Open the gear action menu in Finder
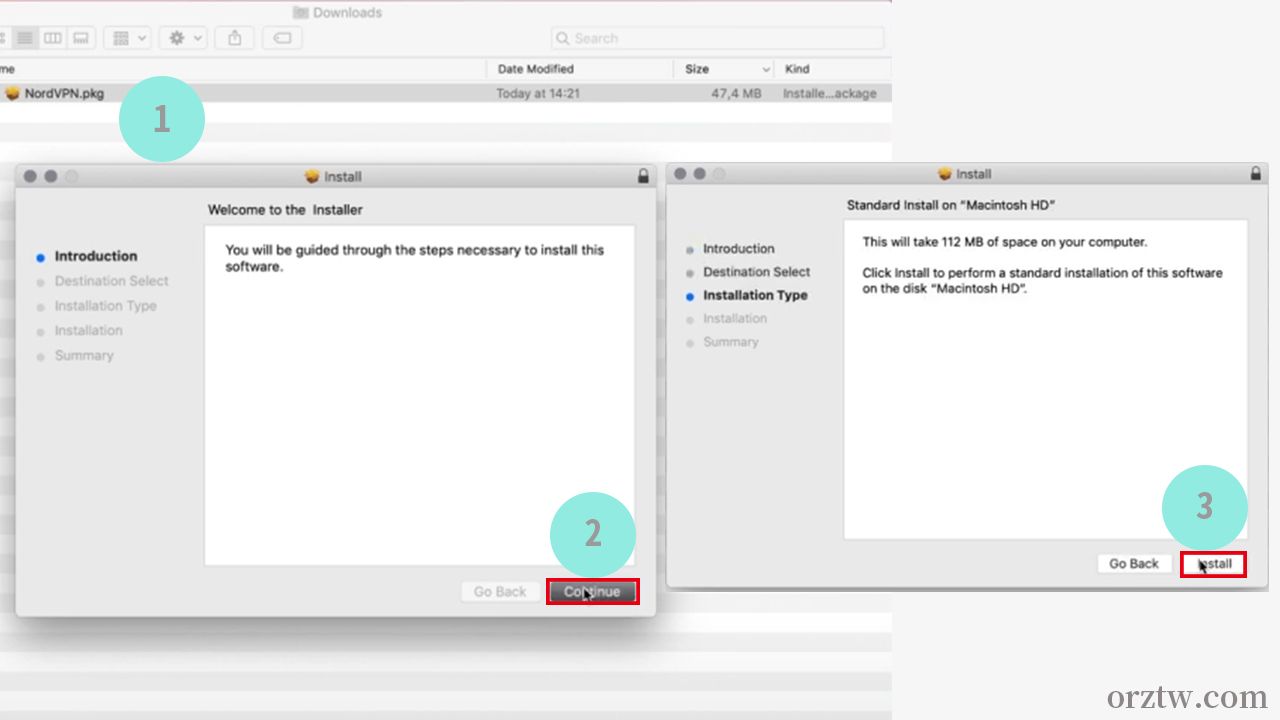The image size is (1280, 720). pyautogui.click(x=185, y=38)
